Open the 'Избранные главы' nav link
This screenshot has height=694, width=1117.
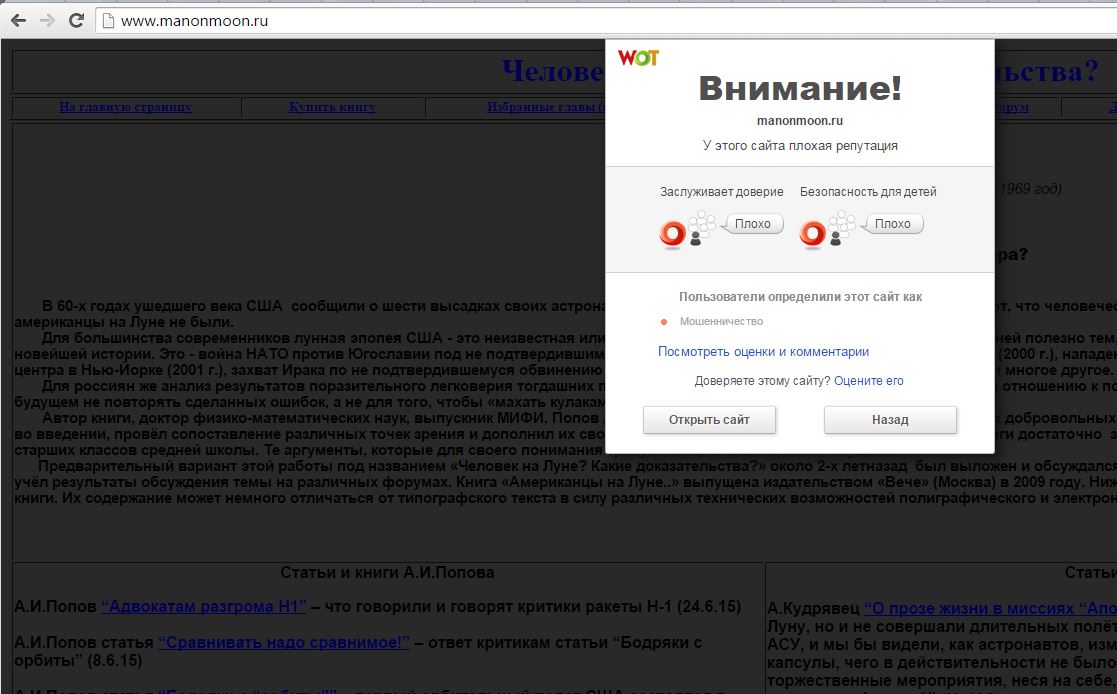[x=546, y=107]
